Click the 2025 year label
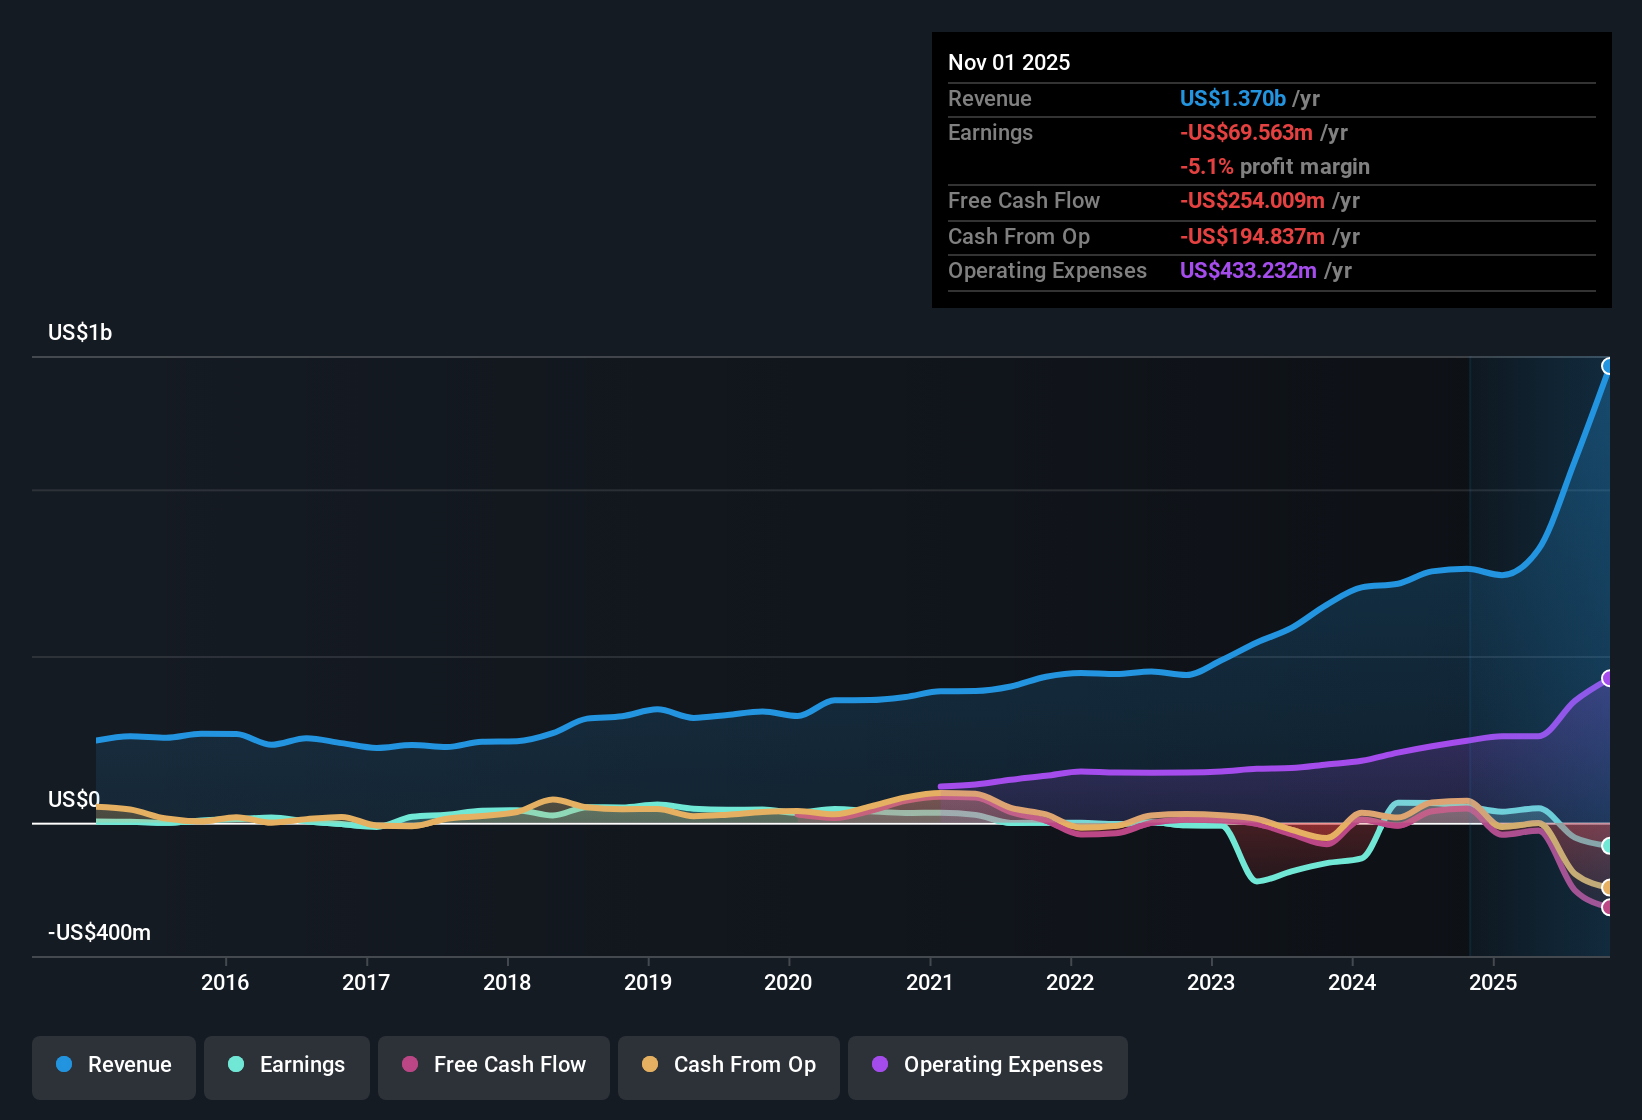 1494,983
